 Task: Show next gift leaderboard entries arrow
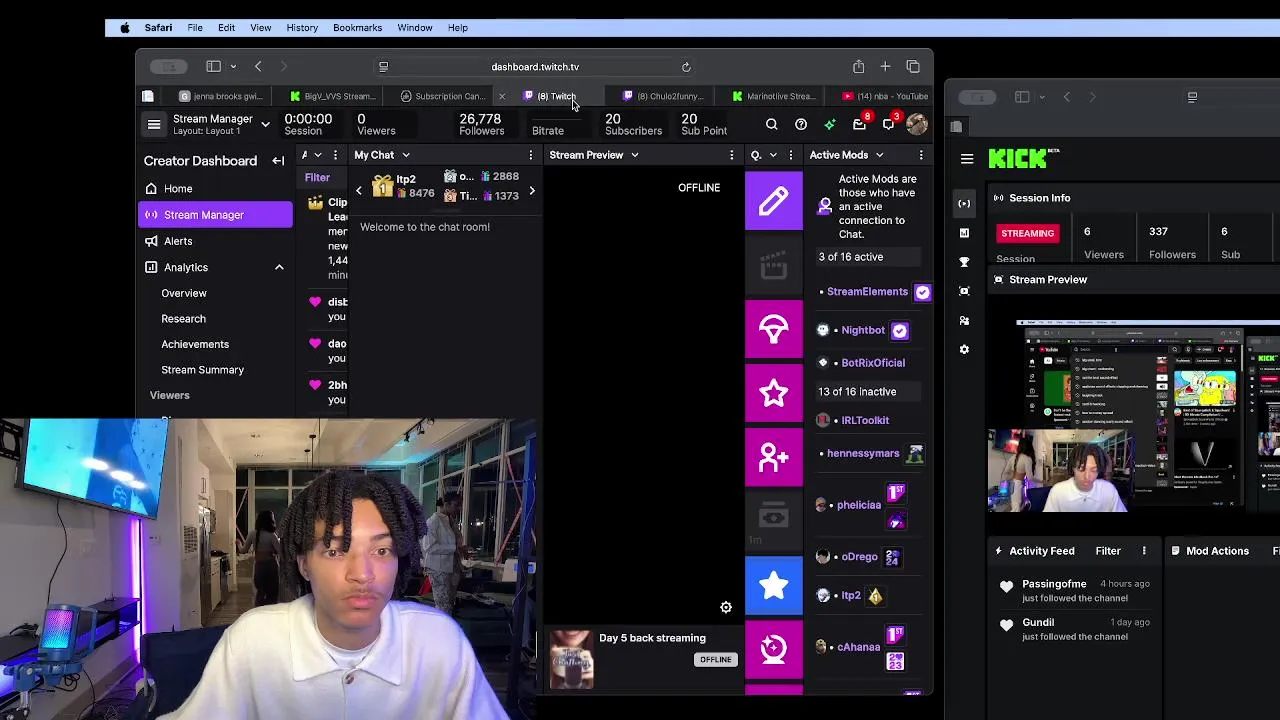[x=532, y=190]
